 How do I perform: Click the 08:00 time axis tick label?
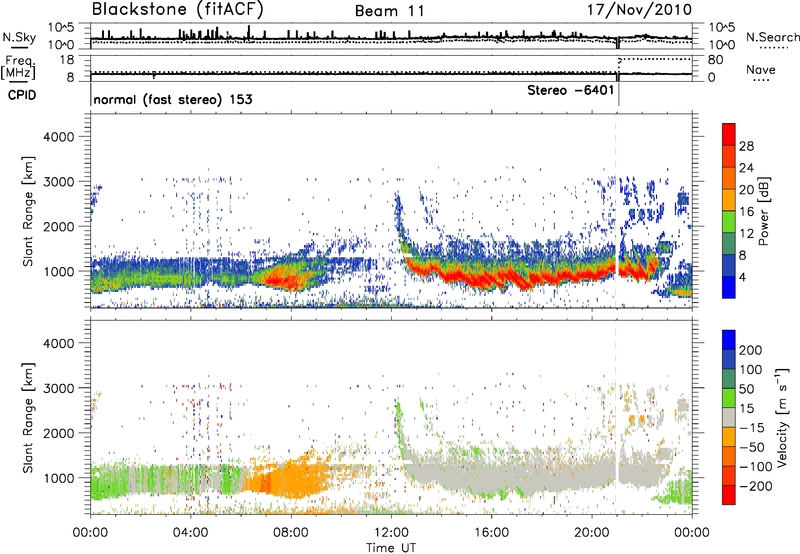click(x=291, y=533)
